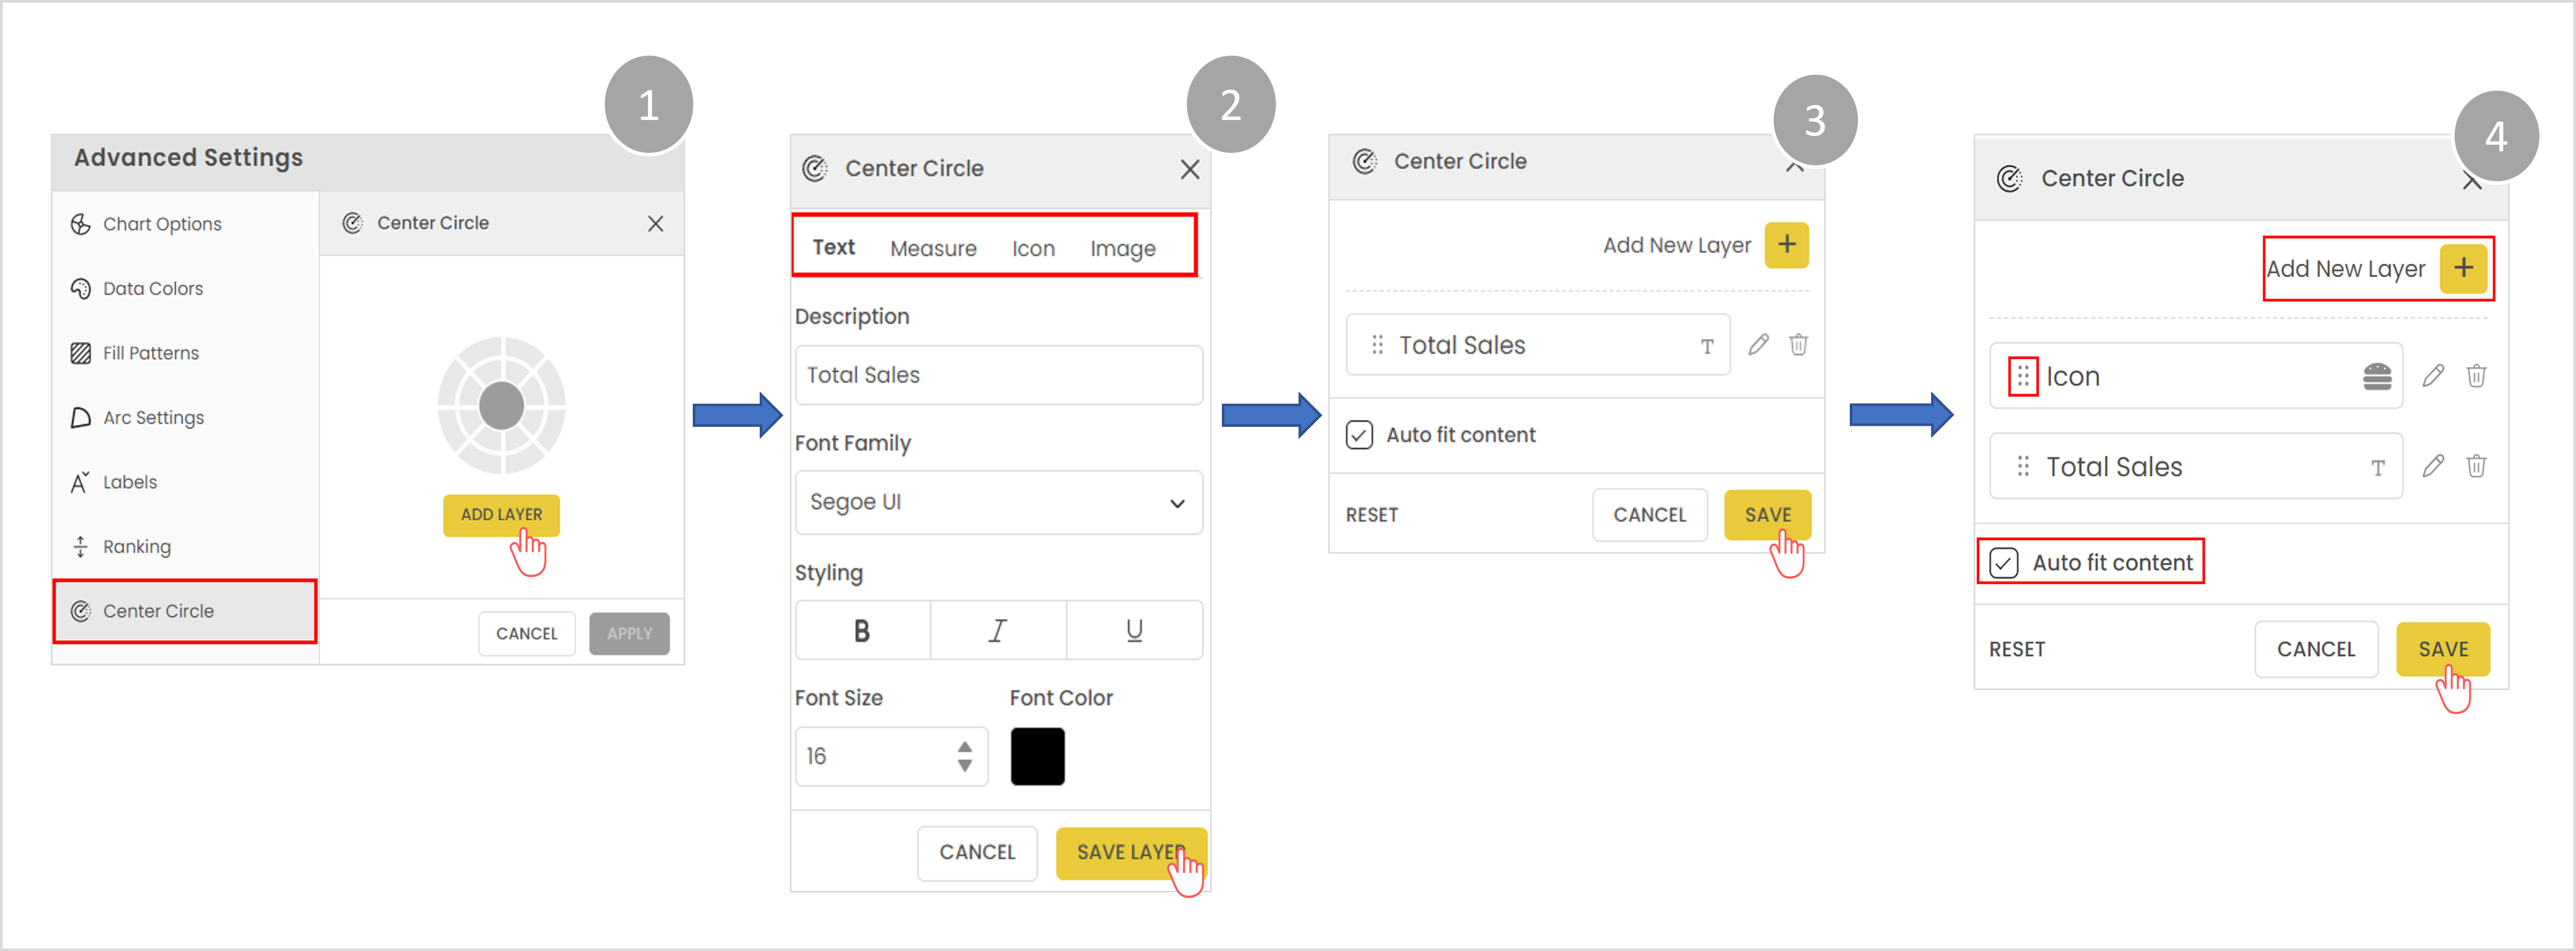The width and height of the screenshot is (2576, 951).
Task: Toggle Auto fit content in panel 4
Action: pos(2003,563)
